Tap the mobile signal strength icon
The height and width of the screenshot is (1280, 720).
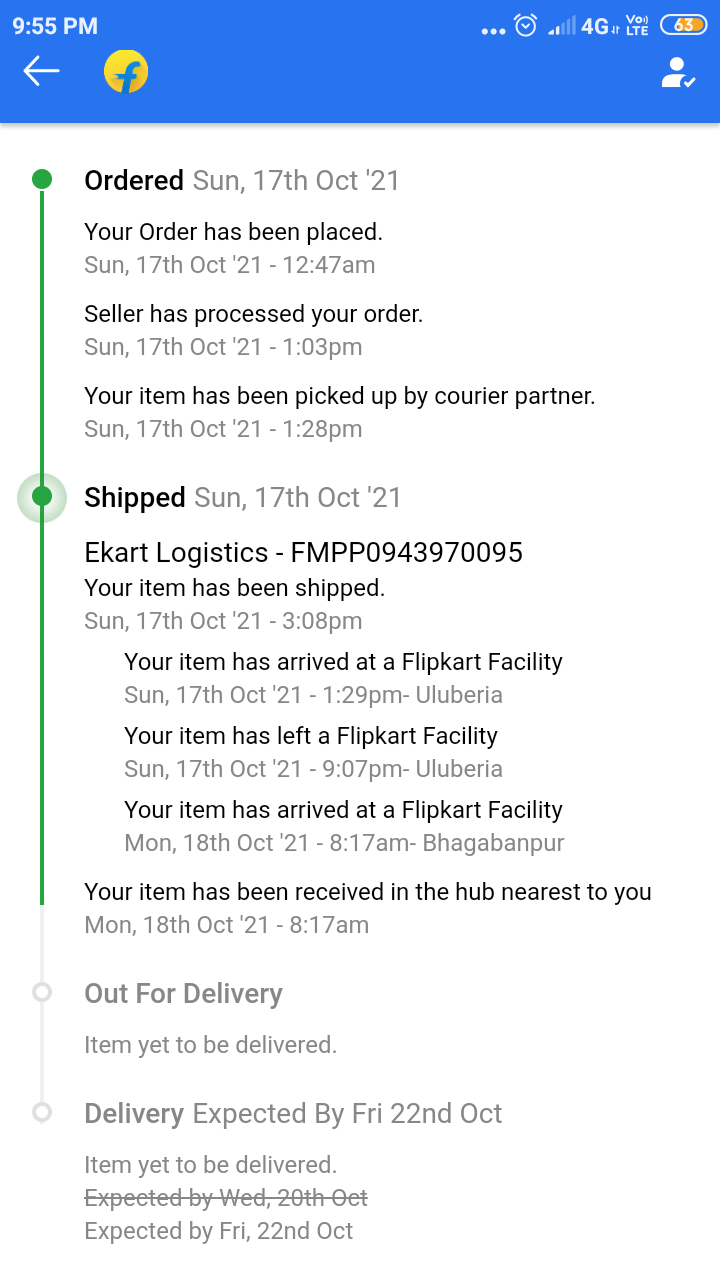point(562,26)
